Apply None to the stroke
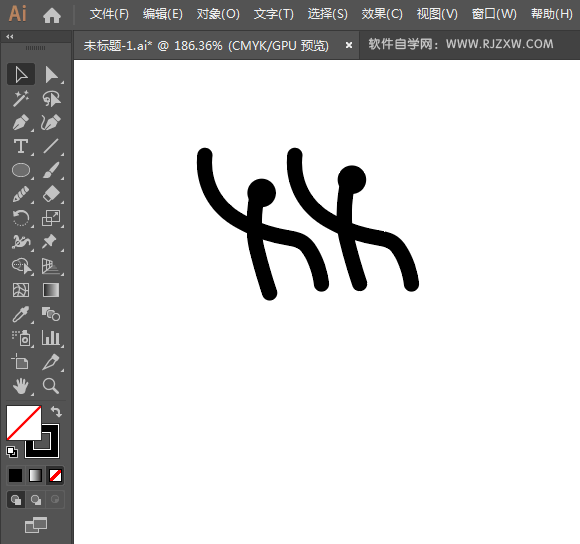 click(x=55, y=476)
